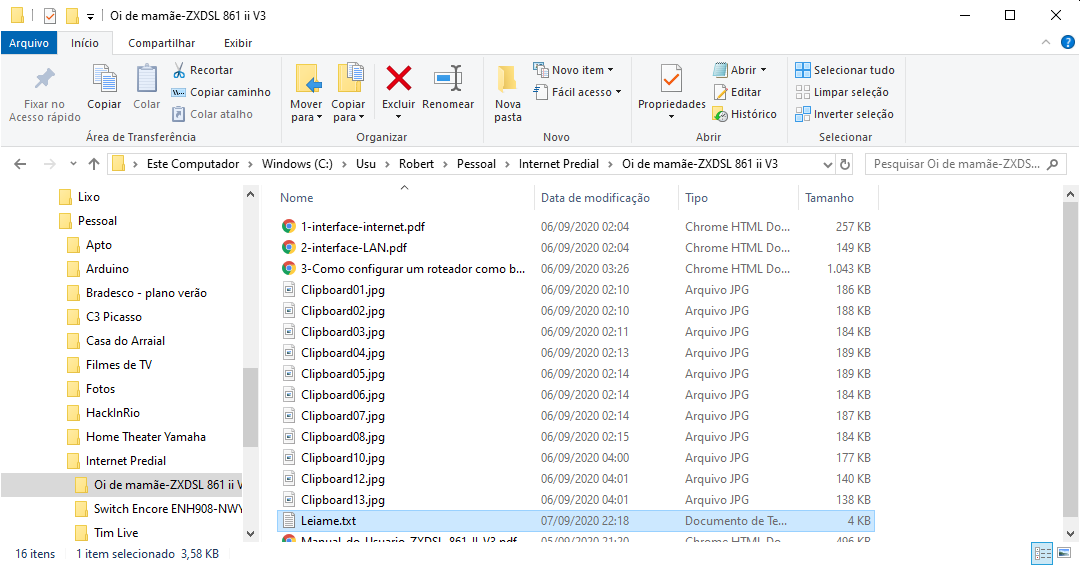
Task: Open the Arquivo menu
Action: [x=29, y=43]
